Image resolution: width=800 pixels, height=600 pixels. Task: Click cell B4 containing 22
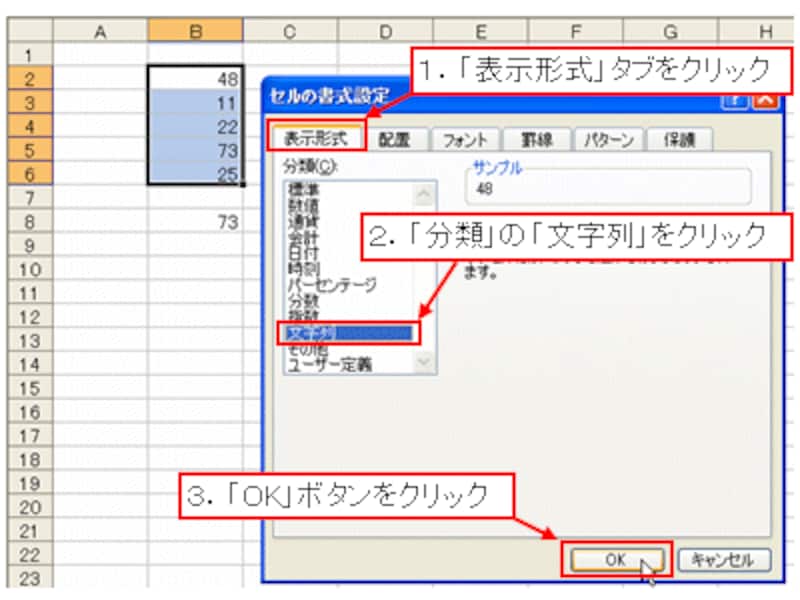click(x=196, y=127)
